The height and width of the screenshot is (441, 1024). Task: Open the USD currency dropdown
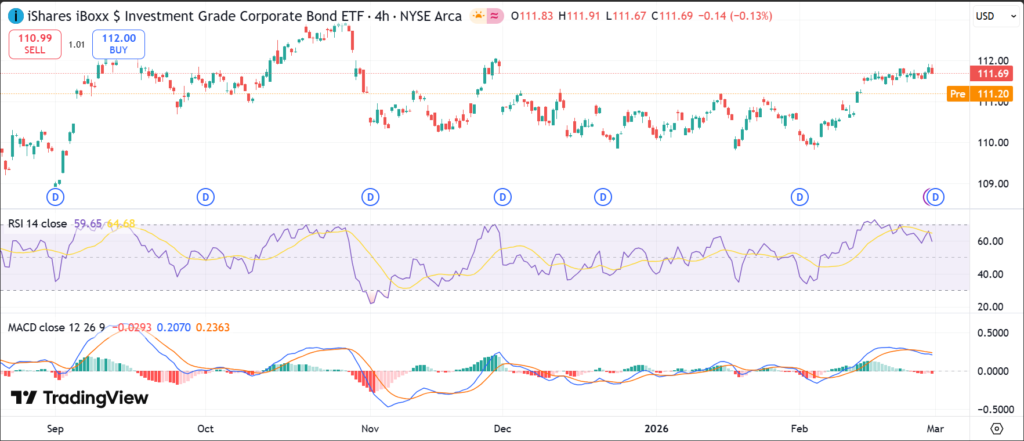coord(995,16)
